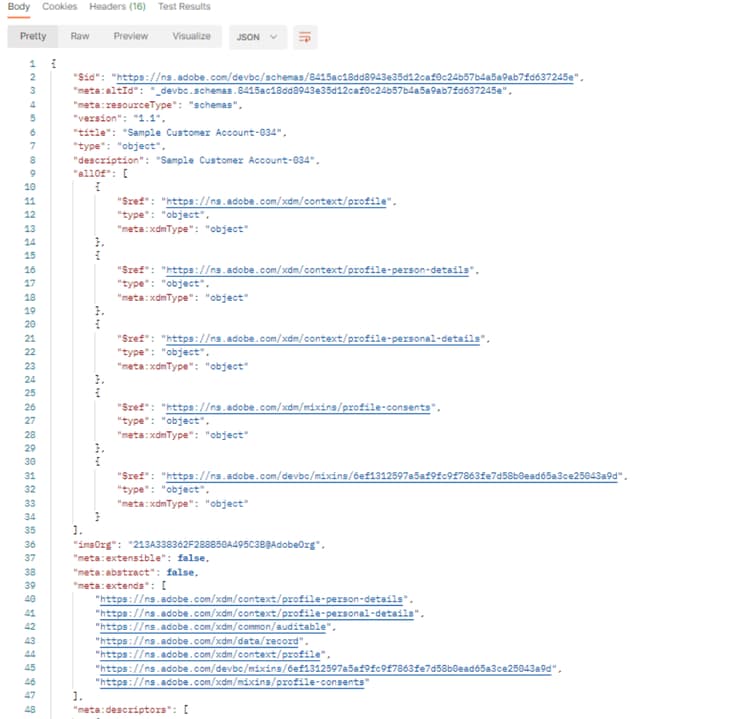This screenshot has width=750, height=719.
Task: Open the common/auditable link
Action: 213,627
